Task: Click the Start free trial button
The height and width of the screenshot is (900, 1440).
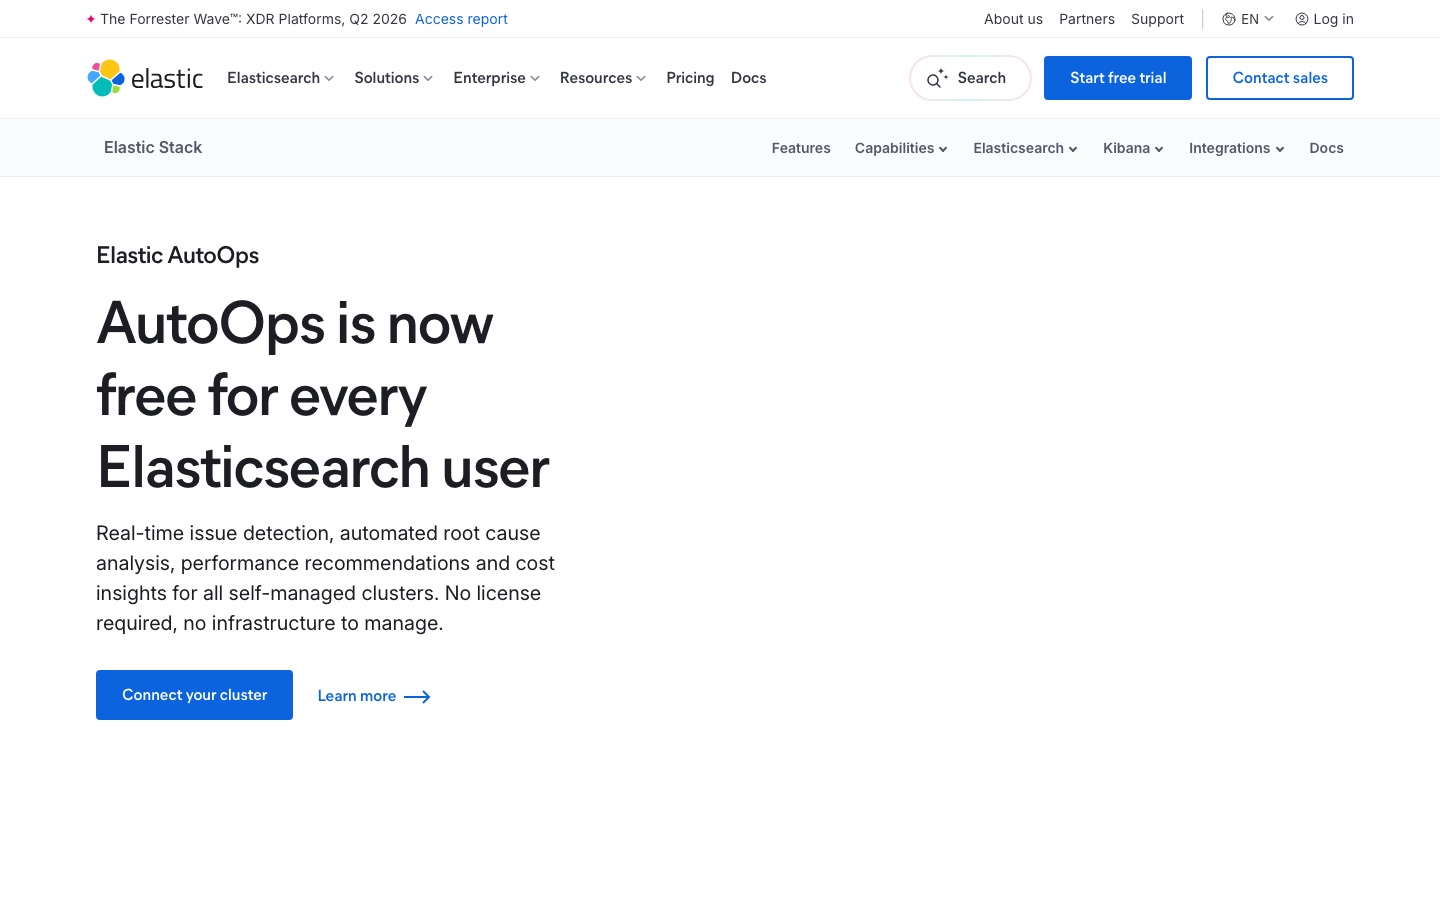Action: (1118, 78)
